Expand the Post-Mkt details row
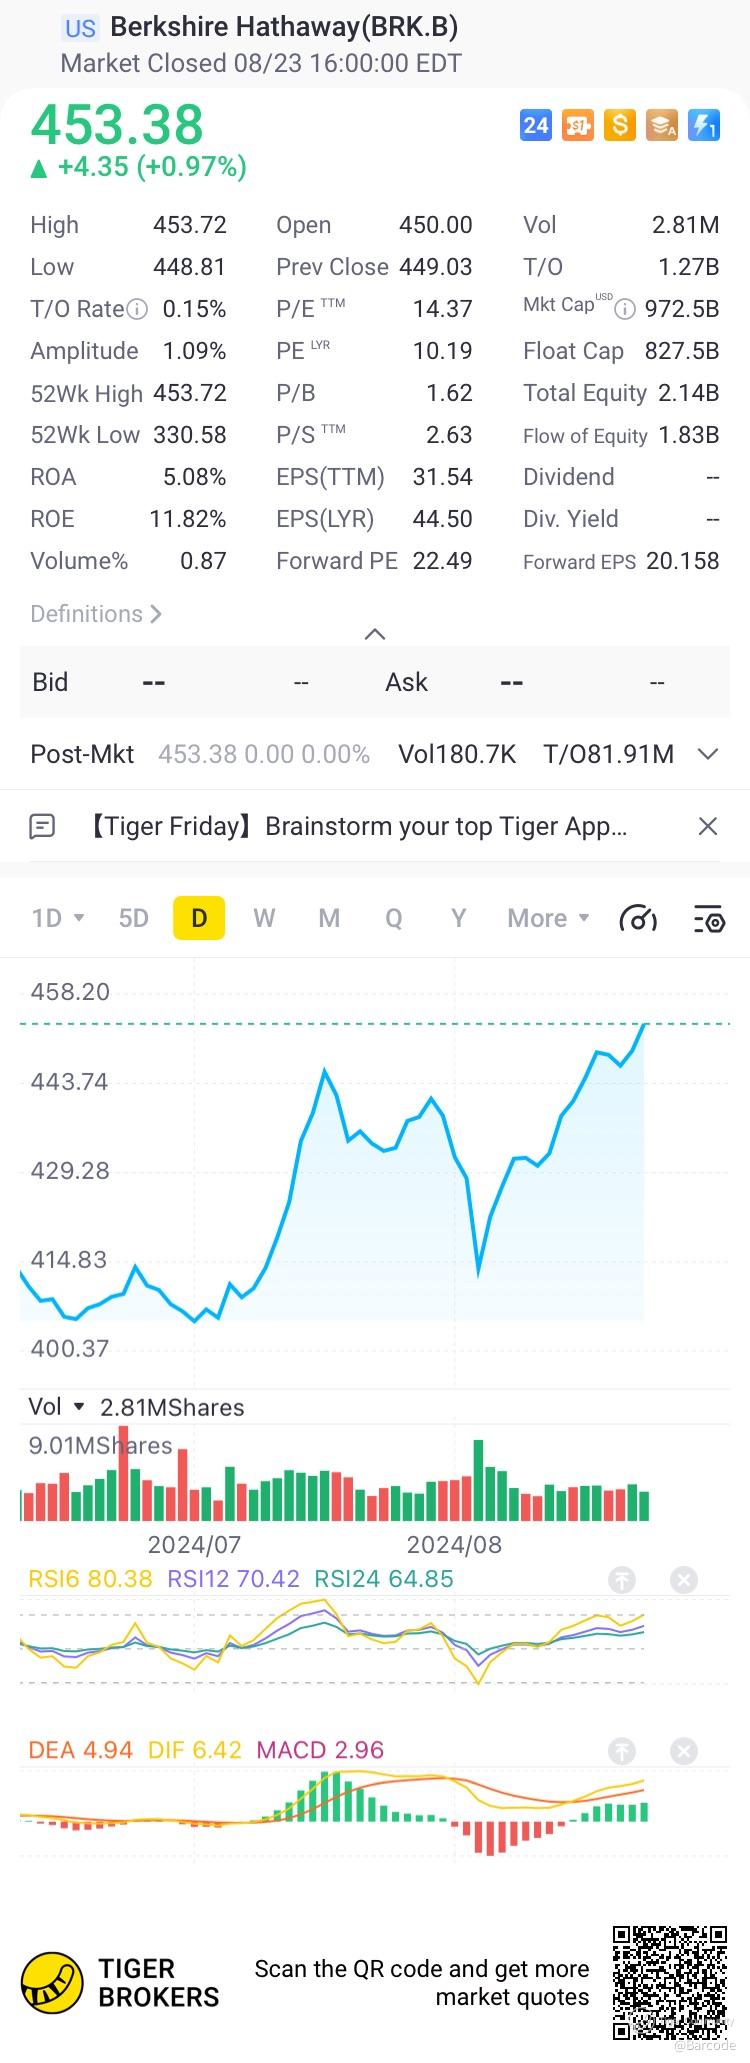 coord(708,754)
